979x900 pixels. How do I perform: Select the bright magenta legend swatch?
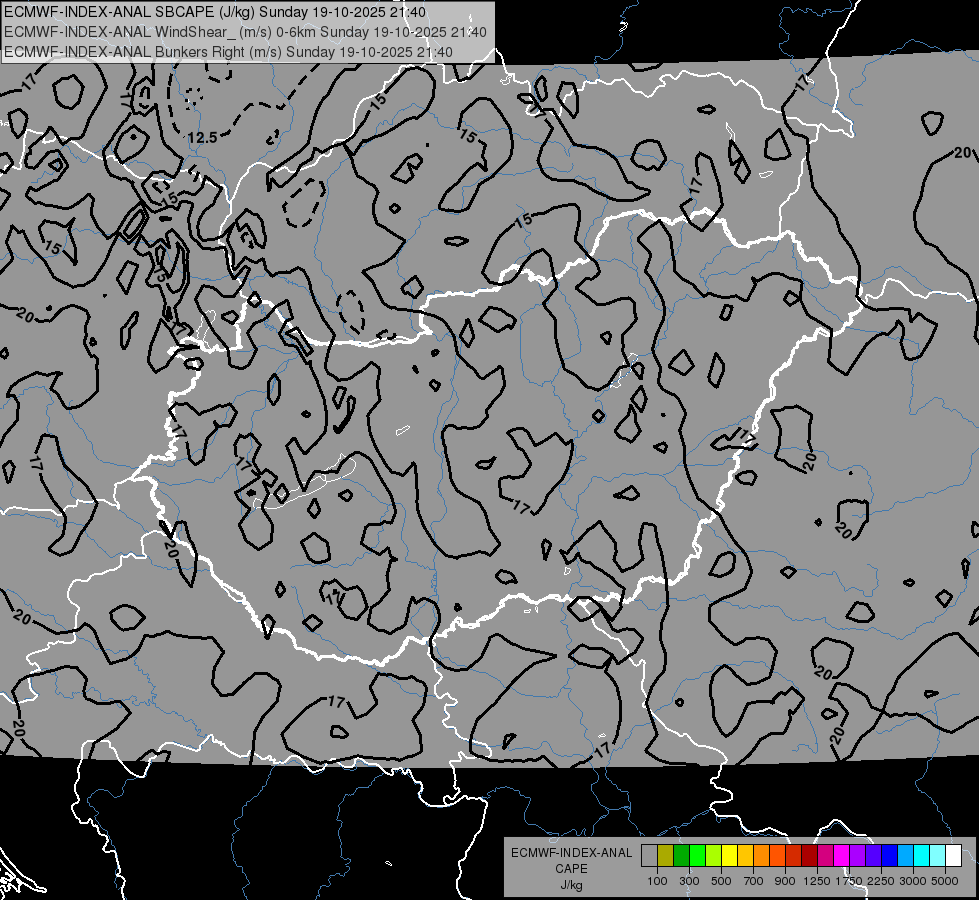(x=841, y=855)
